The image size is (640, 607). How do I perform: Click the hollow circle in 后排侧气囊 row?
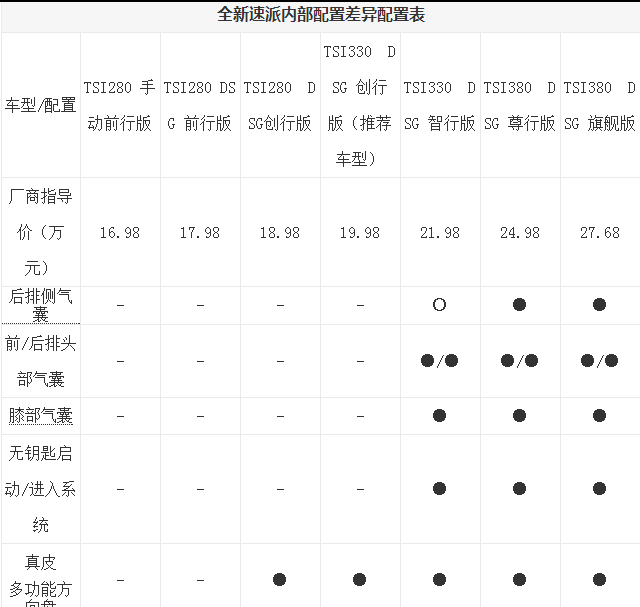coord(439,305)
